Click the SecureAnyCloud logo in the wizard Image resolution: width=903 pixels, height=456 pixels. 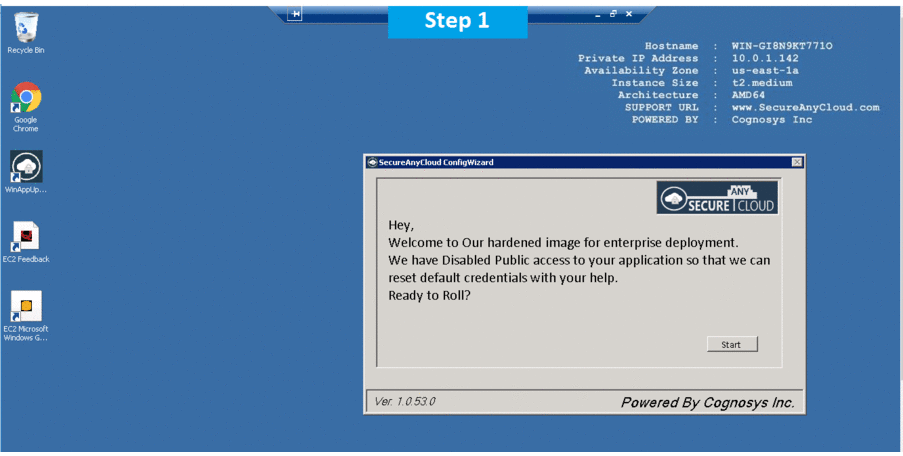coord(716,198)
